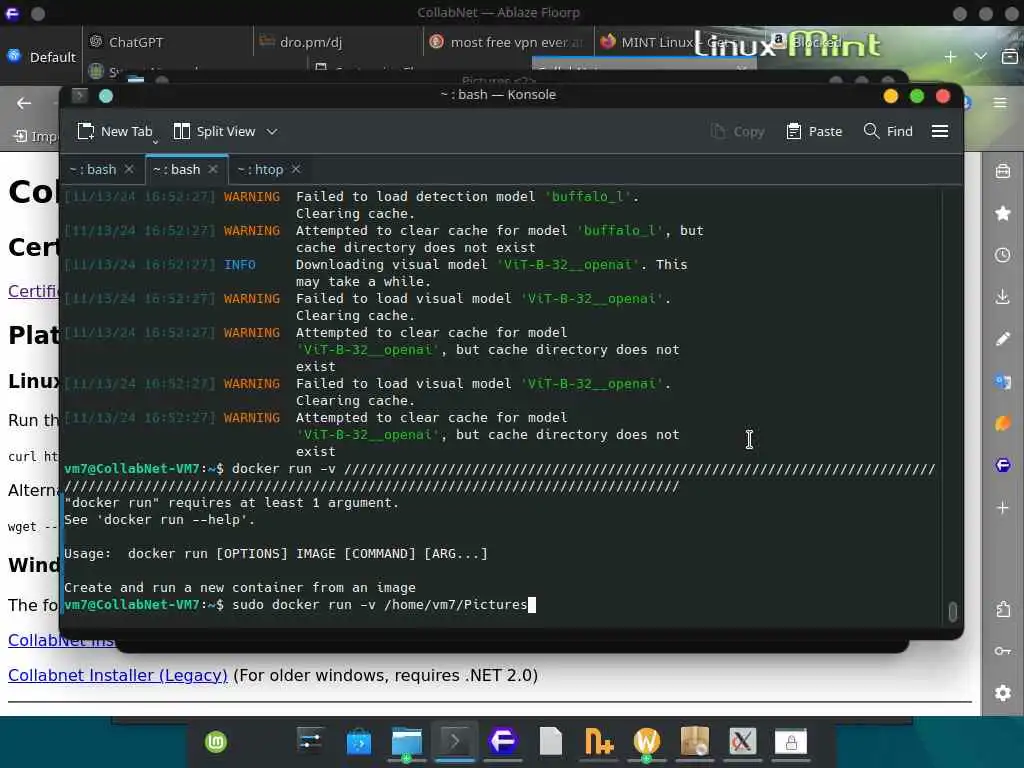Image resolution: width=1024 pixels, height=768 pixels.
Task: Open notes pencil icon in sidebar
Action: (1002, 338)
